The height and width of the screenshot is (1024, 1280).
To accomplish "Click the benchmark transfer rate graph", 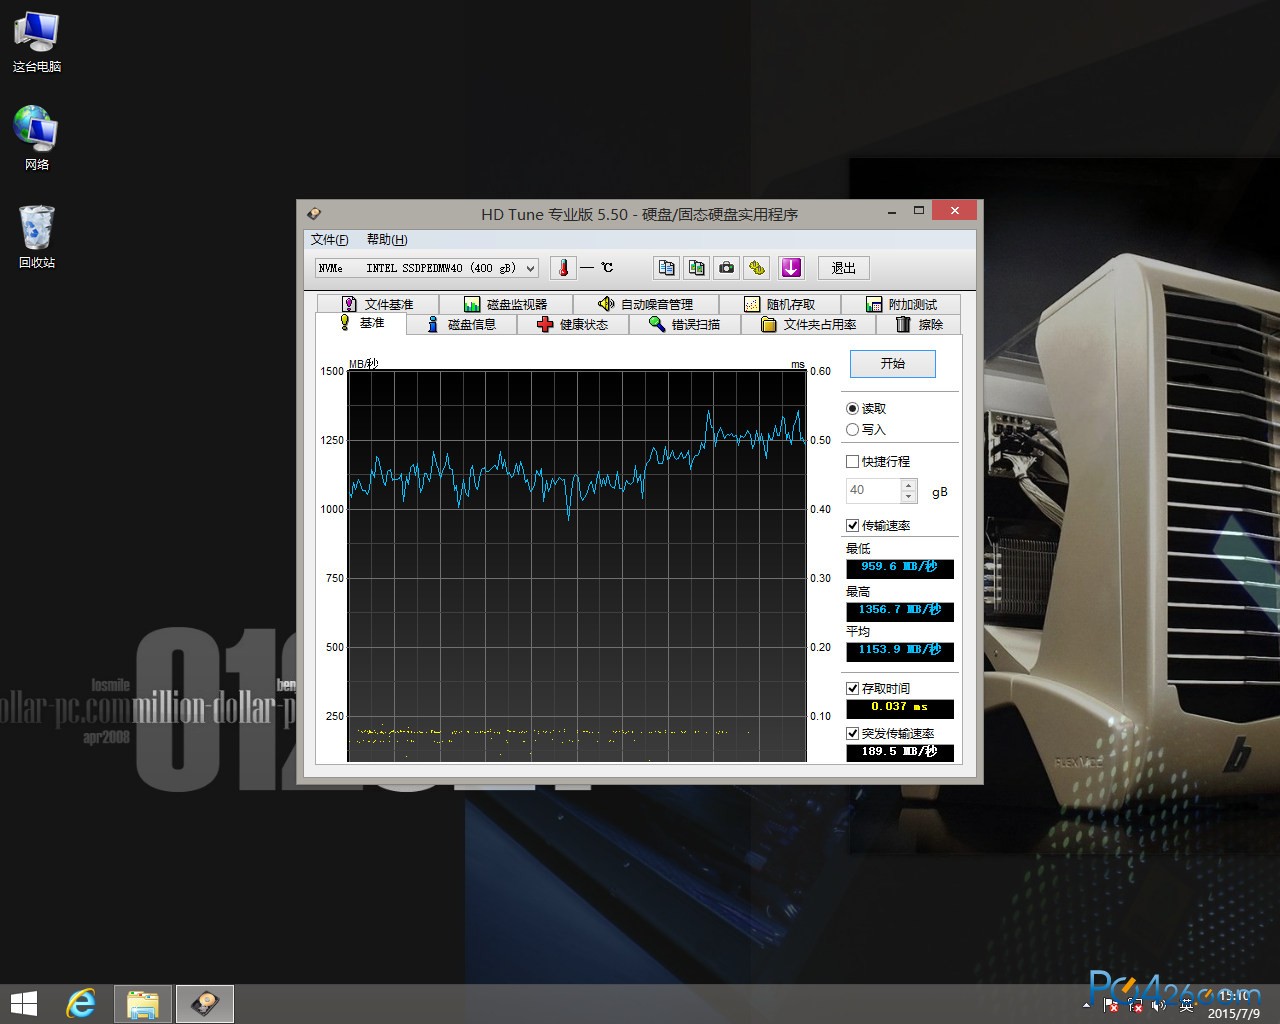I will (577, 566).
